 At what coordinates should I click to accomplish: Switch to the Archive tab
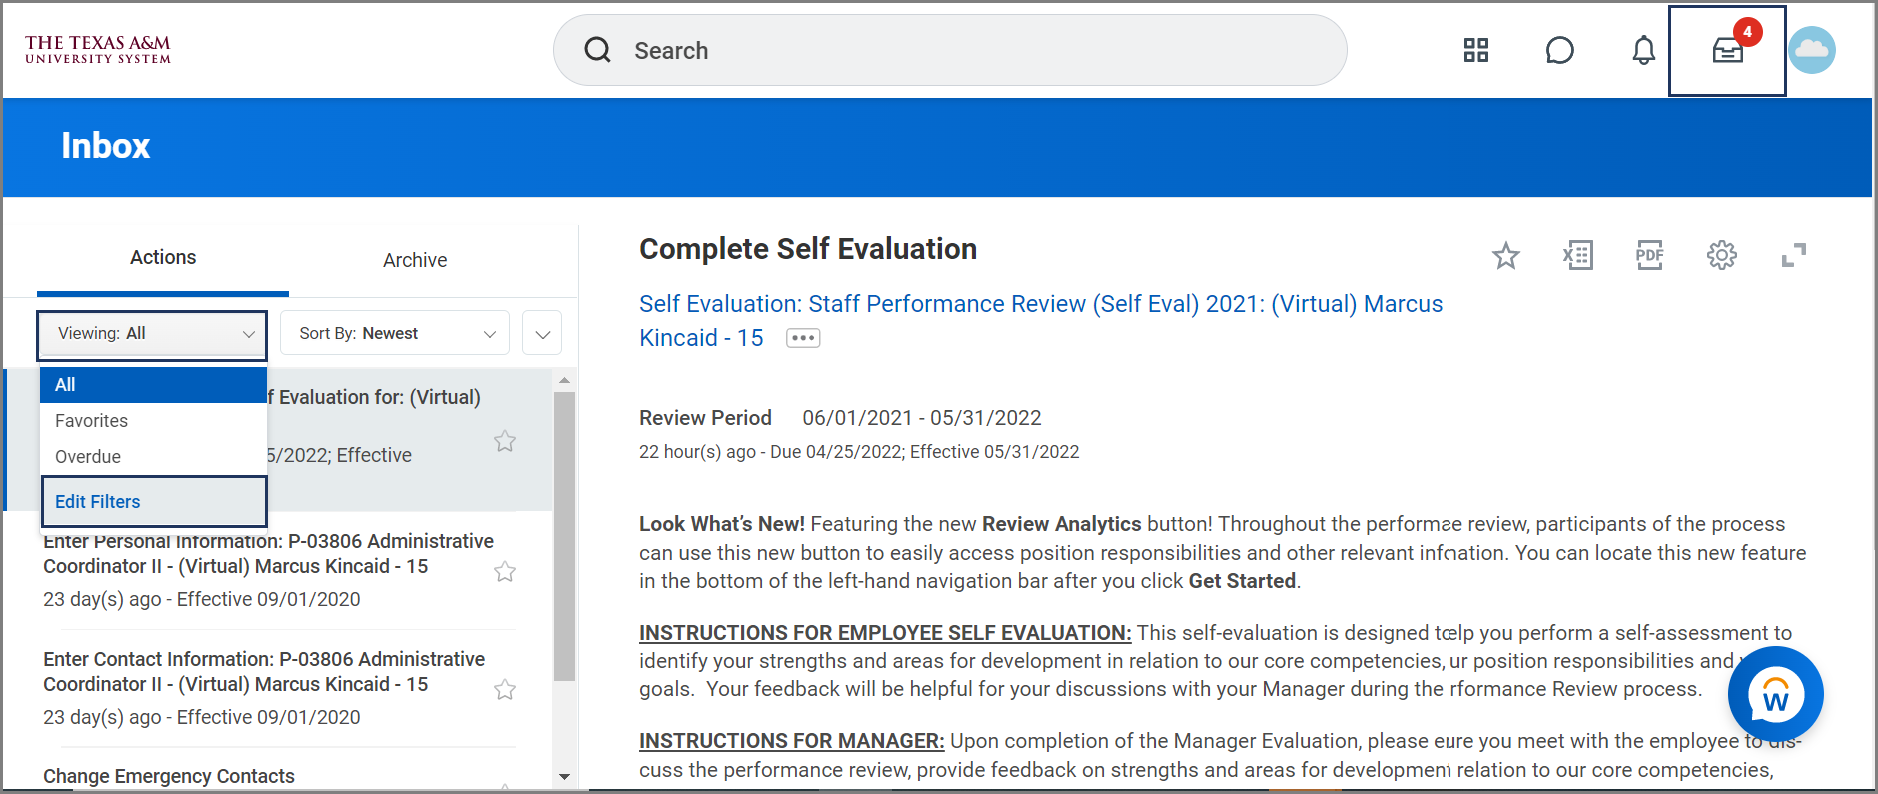coord(414,260)
